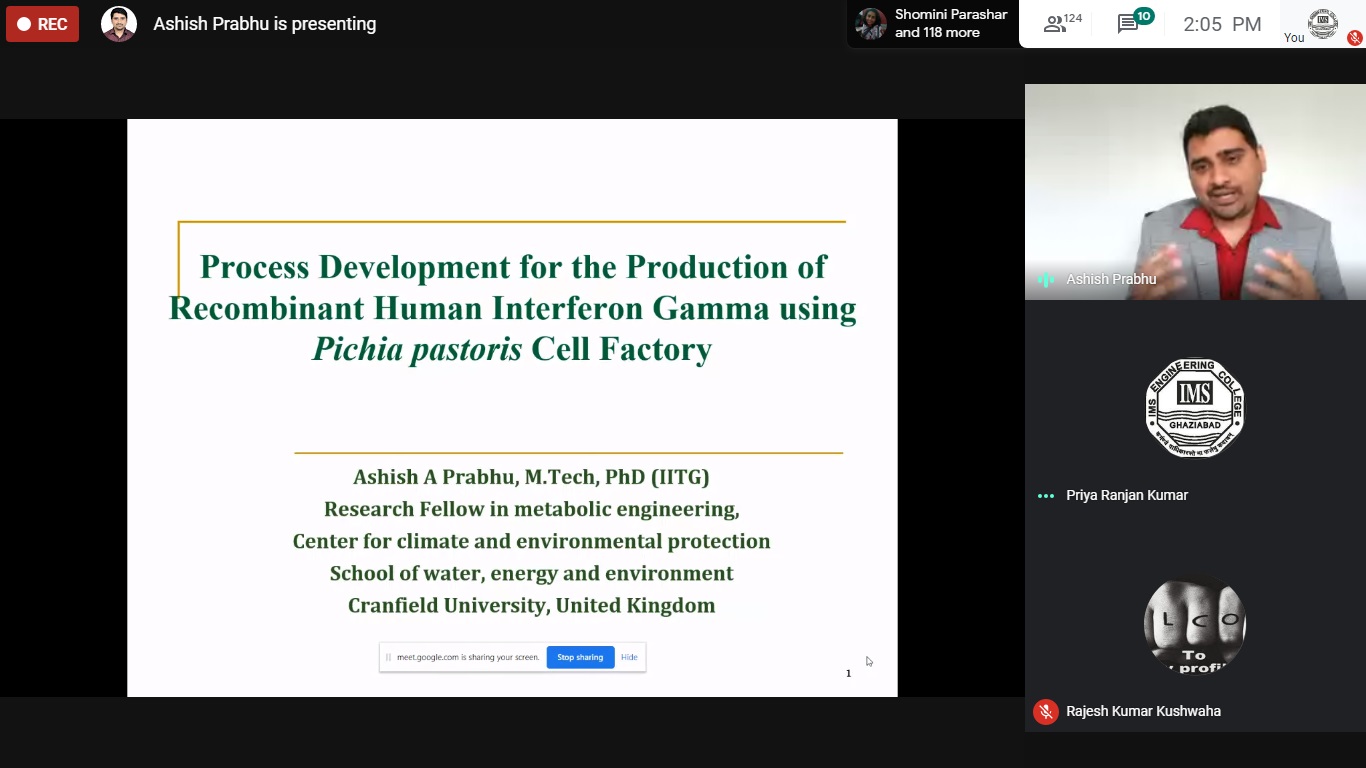Click the "Ashish Prabhu is presenting" label

pyautogui.click(x=264, y=24)
